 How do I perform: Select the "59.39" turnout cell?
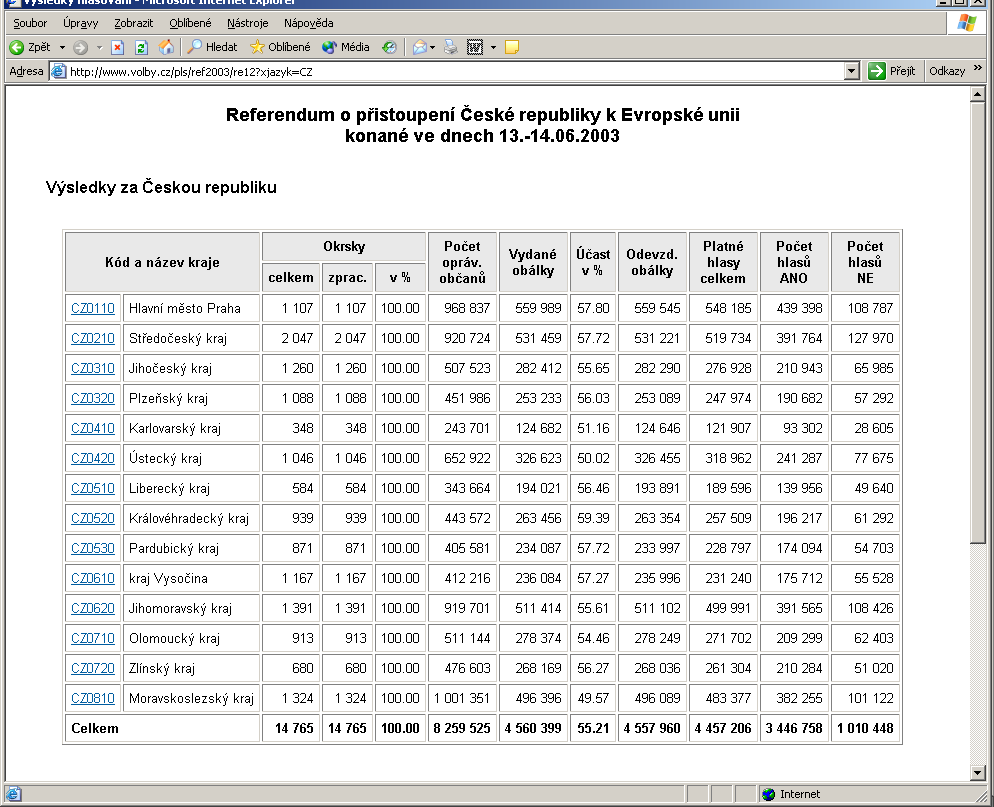click(593, 519)
